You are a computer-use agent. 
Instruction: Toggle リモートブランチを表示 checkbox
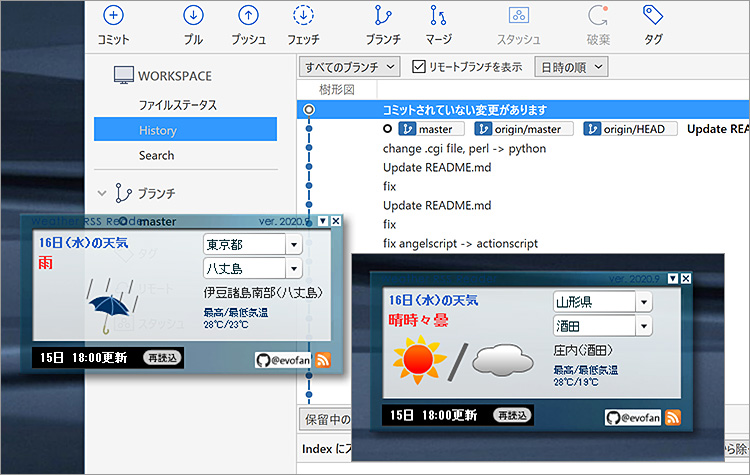(419, 66)
